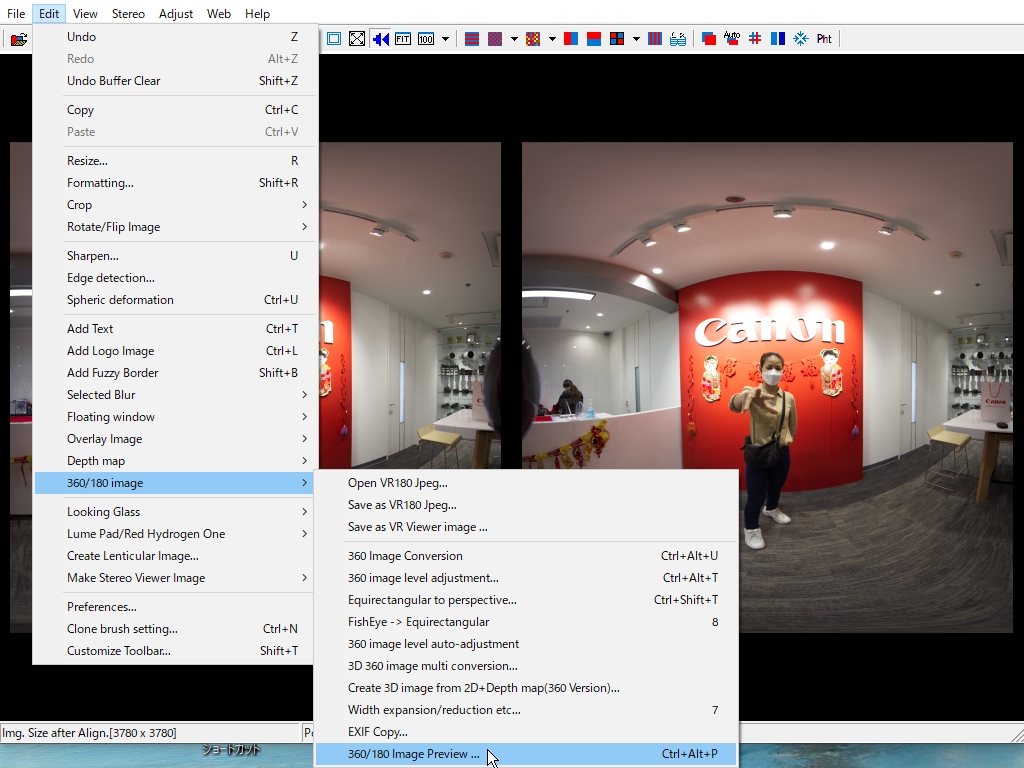
Task: Expand the Depth map submenu
Action: tap(175, 461)
